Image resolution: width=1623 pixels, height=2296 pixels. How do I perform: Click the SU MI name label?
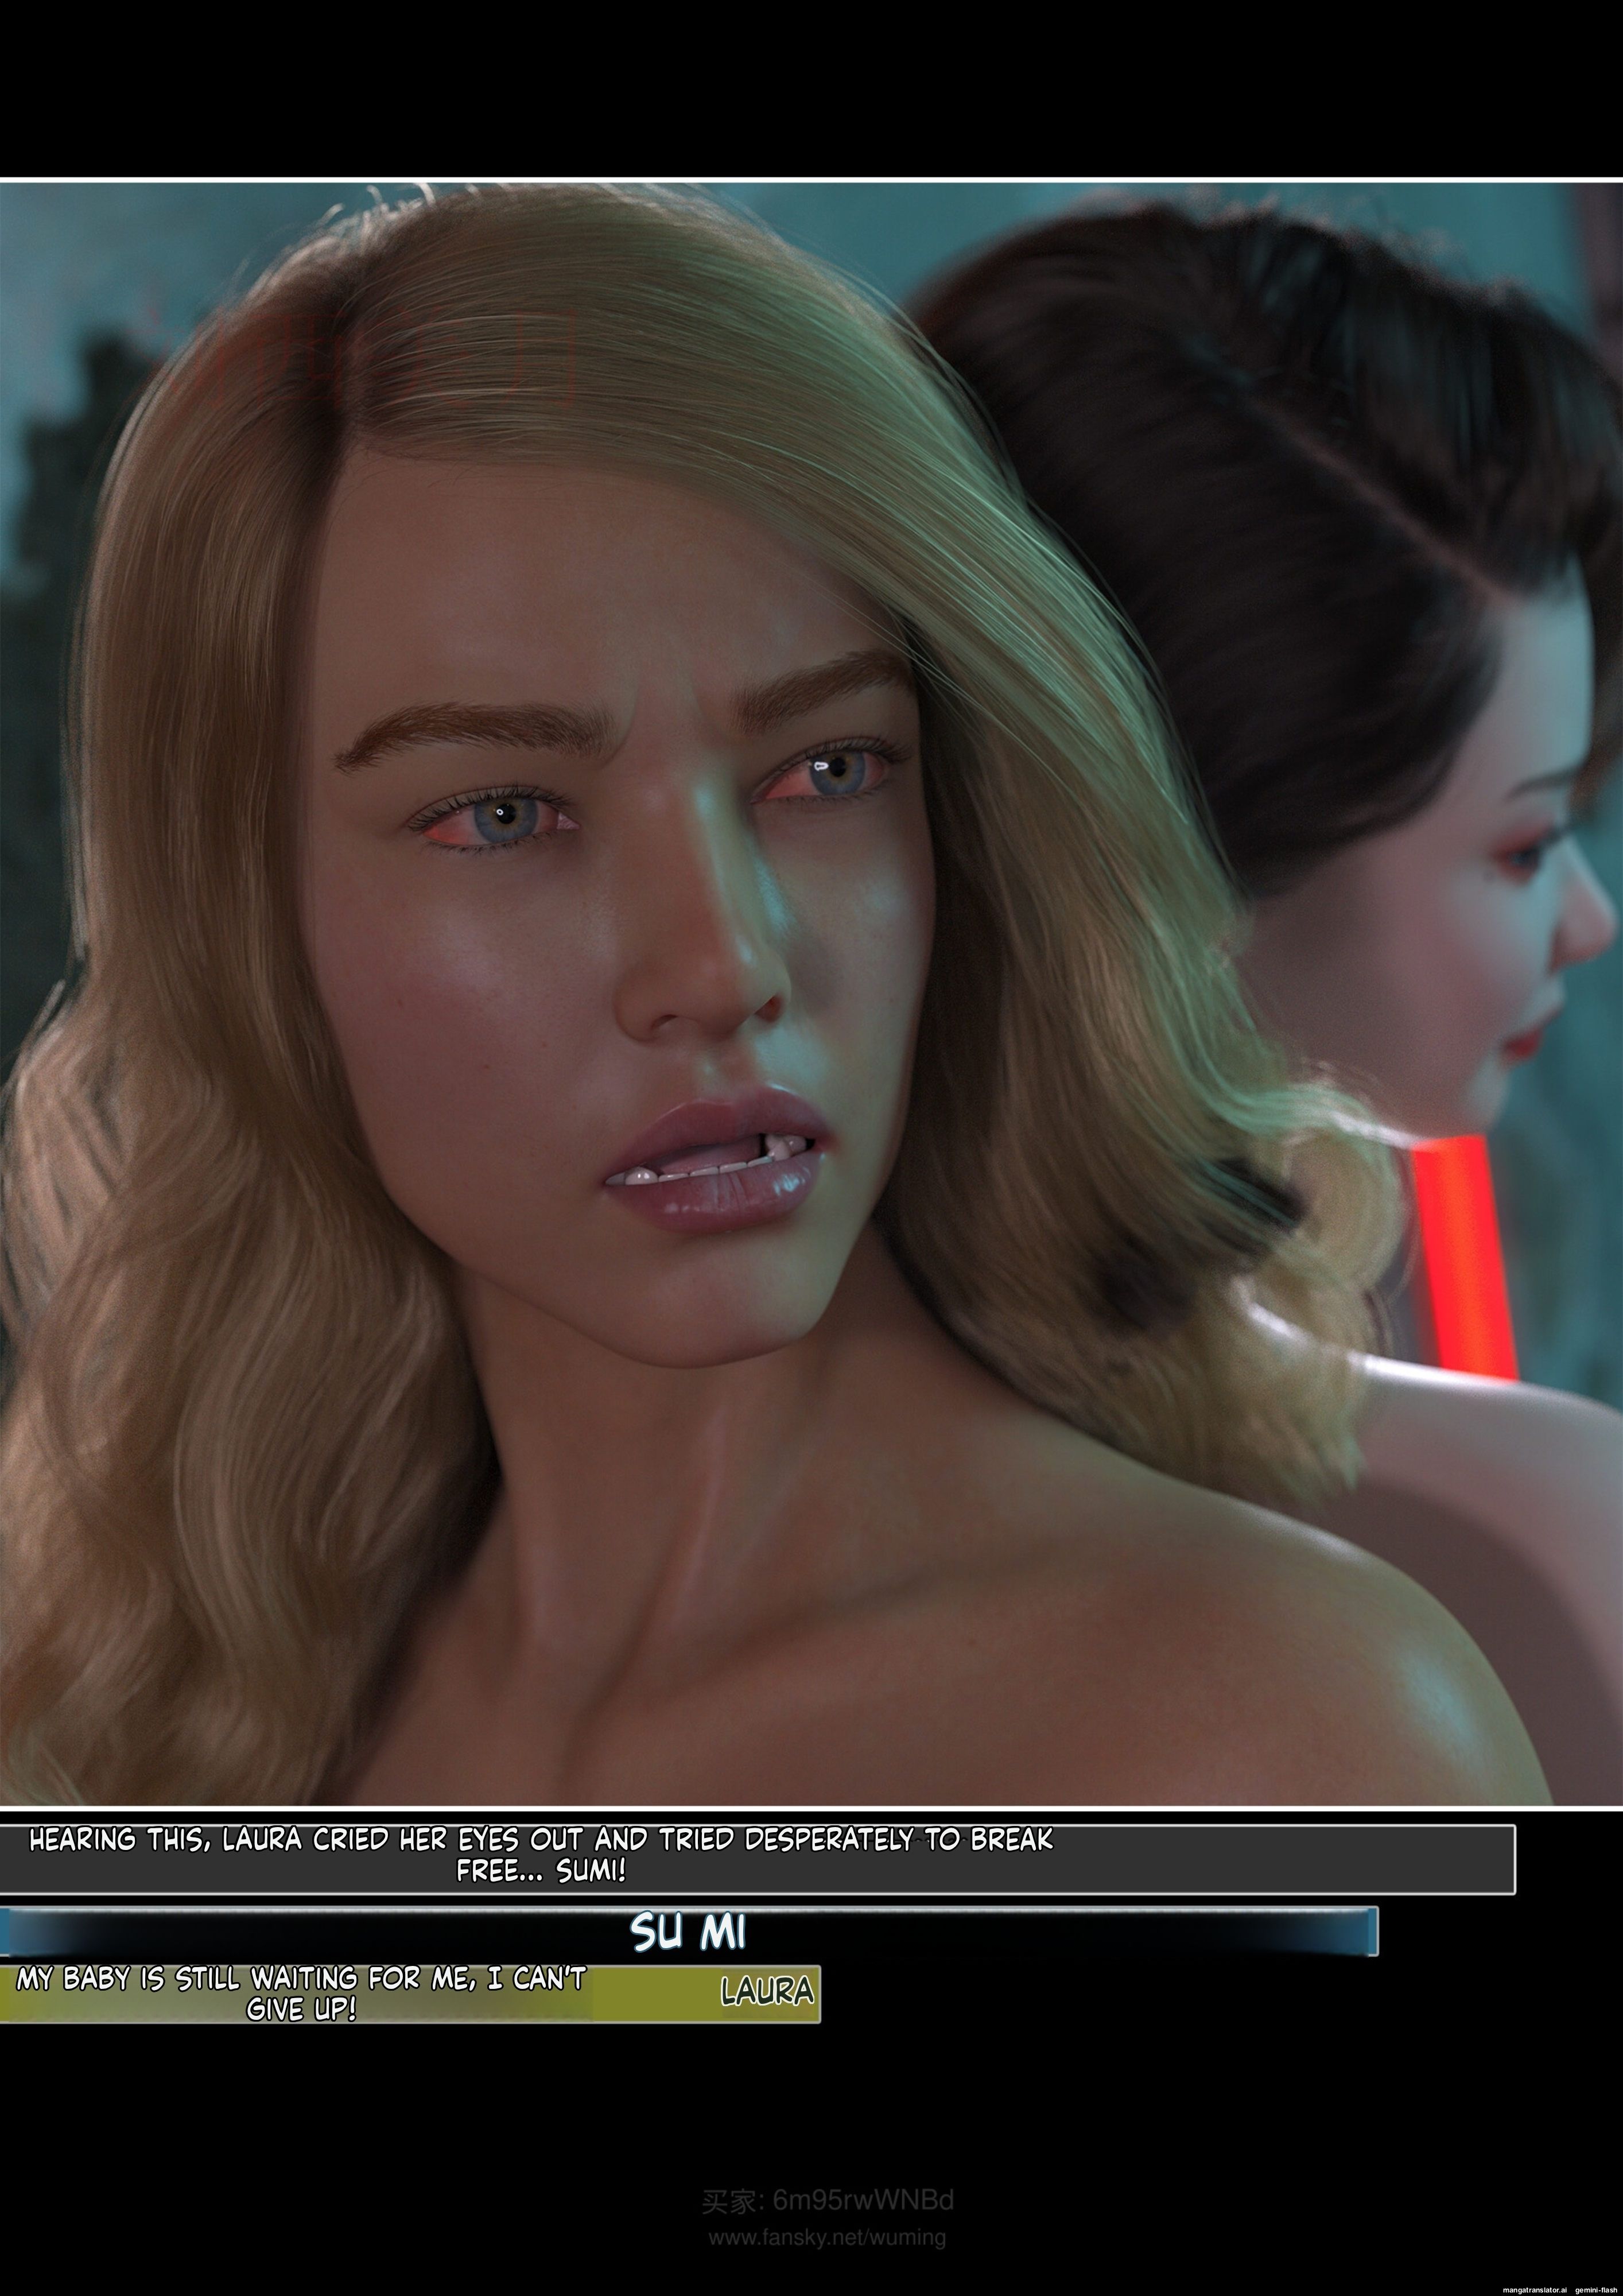coord(688,1932)
